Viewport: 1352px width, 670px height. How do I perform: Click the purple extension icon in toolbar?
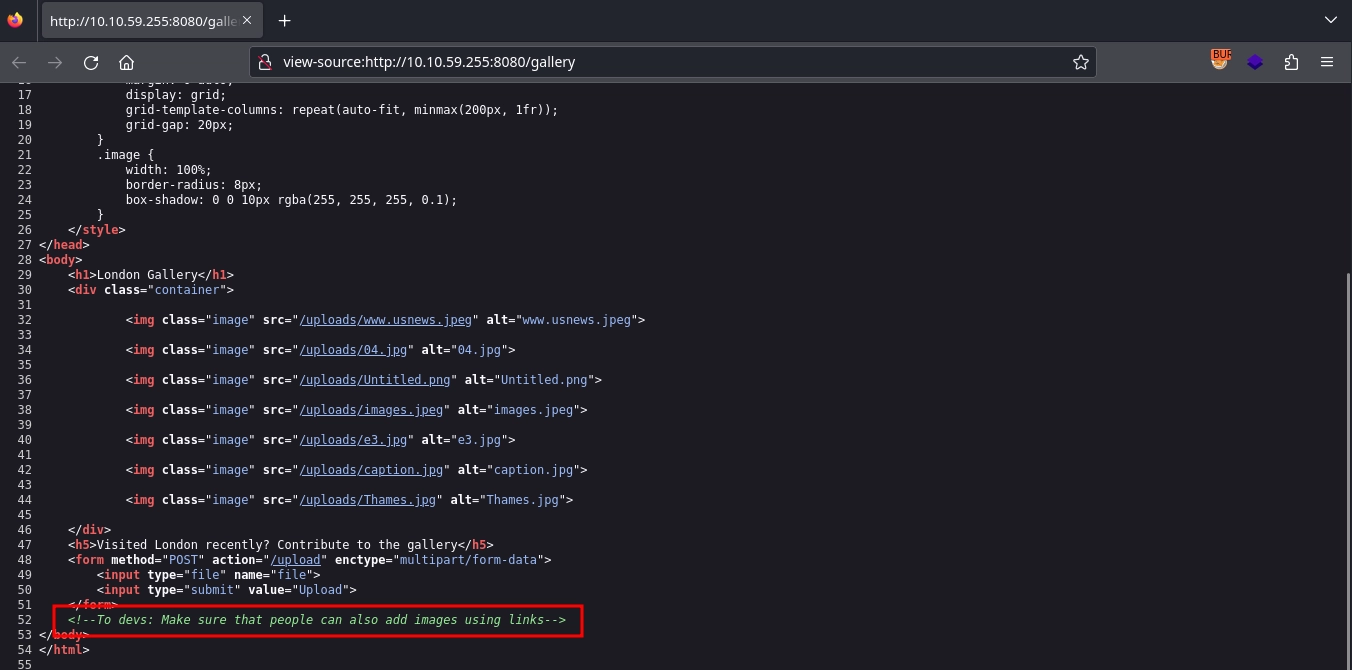1255,62
